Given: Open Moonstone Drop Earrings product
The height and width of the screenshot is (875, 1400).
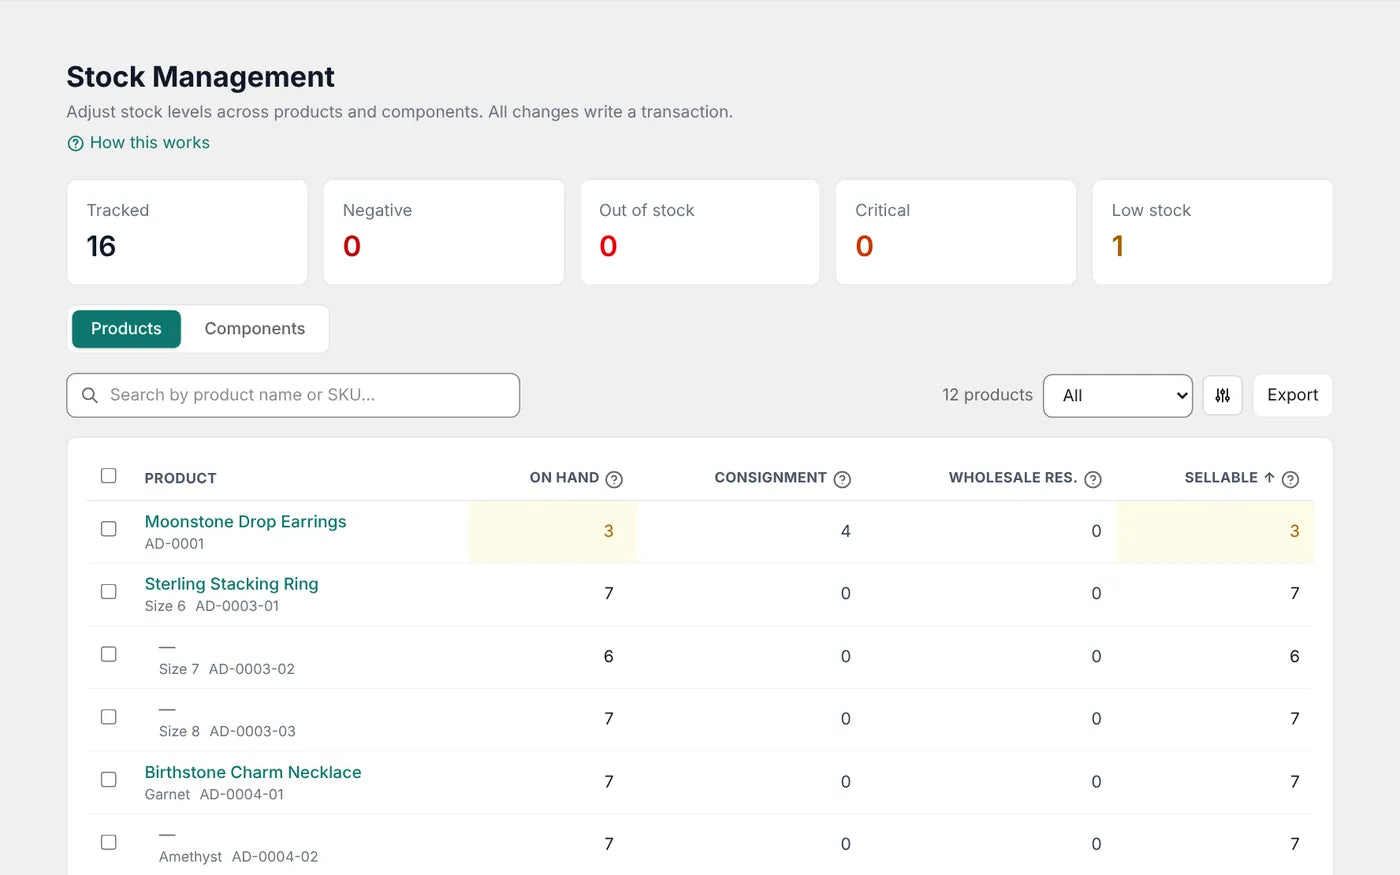Looking at the screenshot, I should [x=245, y=522].
